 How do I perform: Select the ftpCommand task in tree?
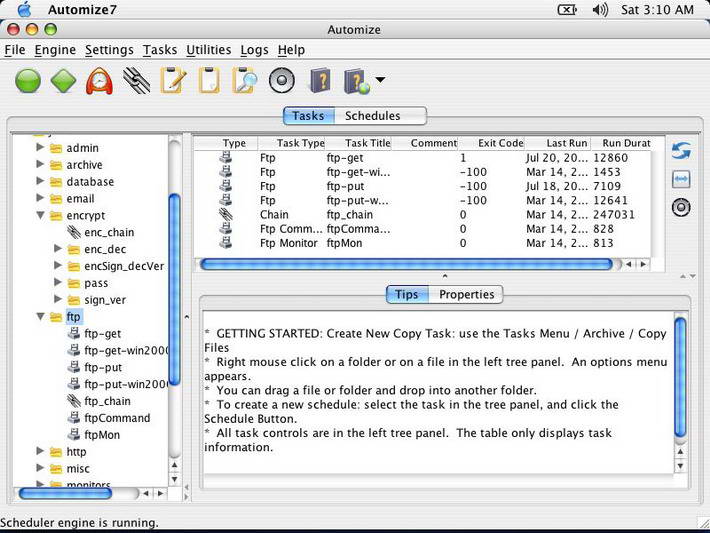click(116, 418)
